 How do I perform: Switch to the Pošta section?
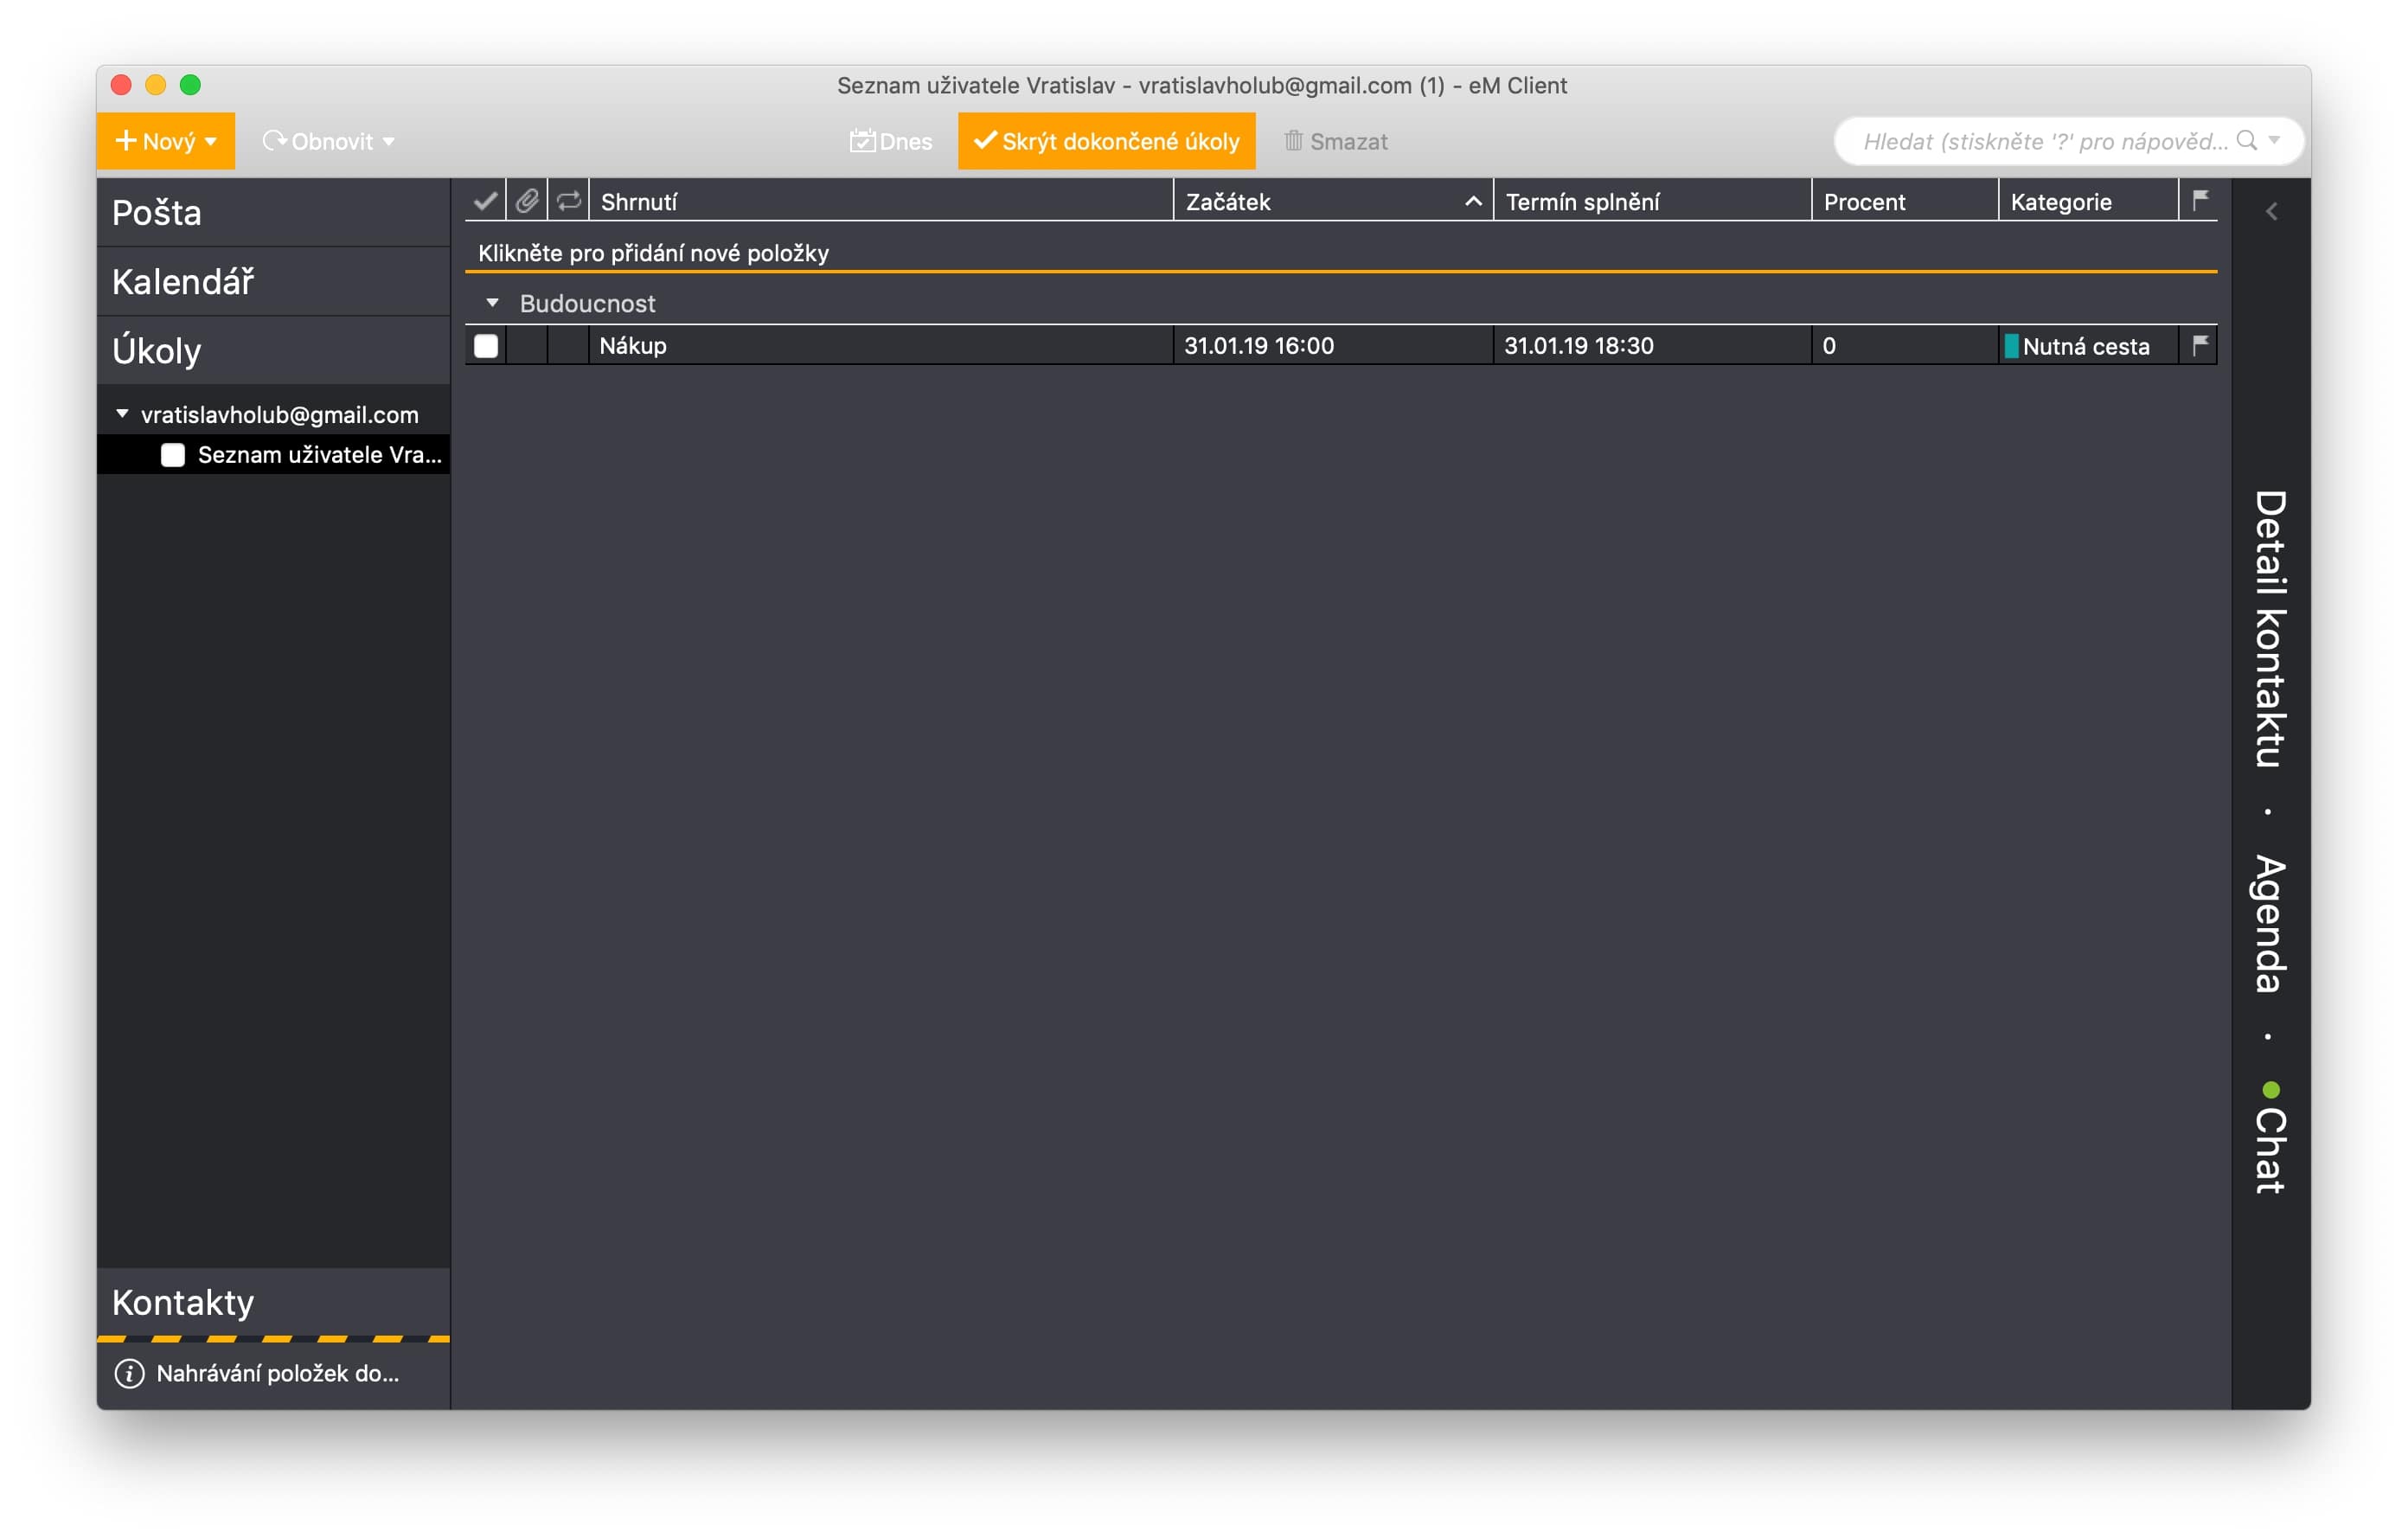[157, 212]
